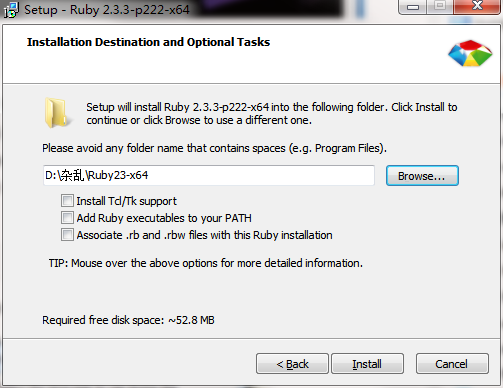This screenshot has width=503, height=388.
Task: Click the yellow folder icon
Action: [x=57, y=113]
